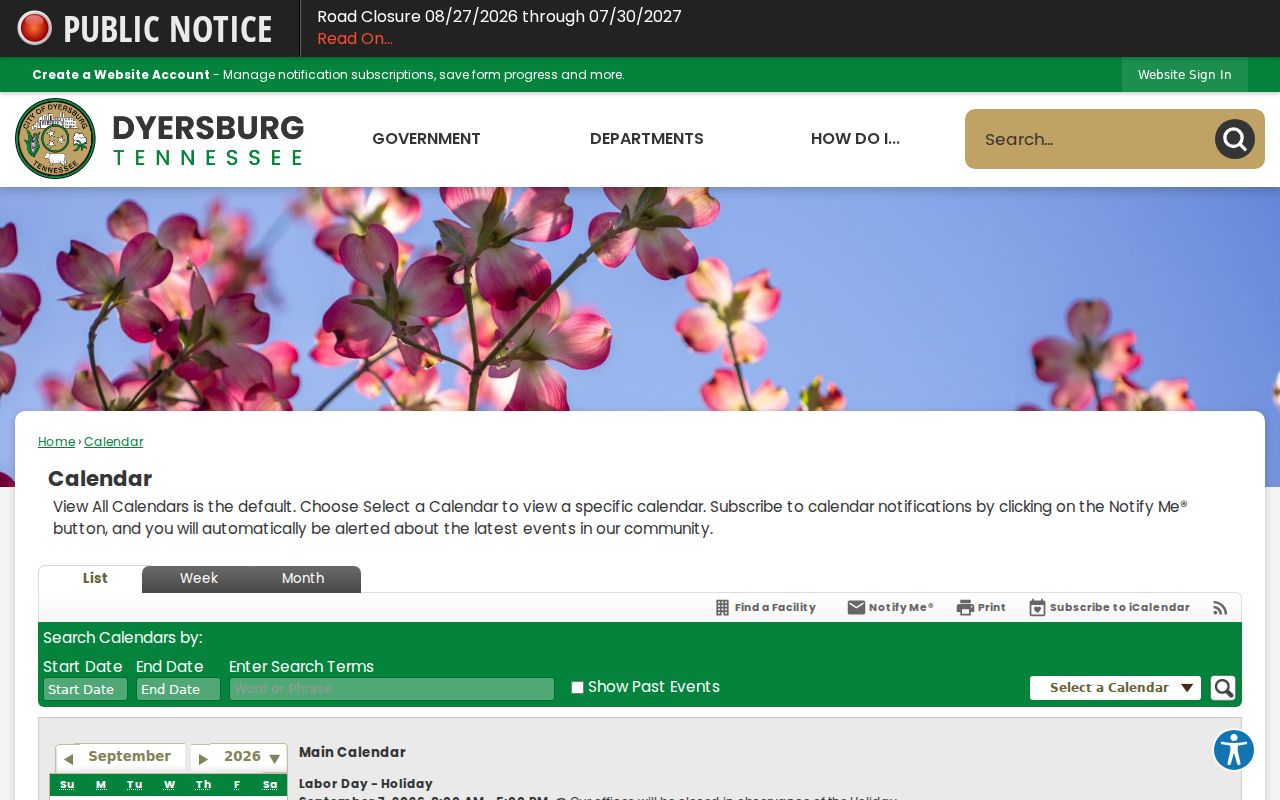The width and height of the screenshot is (1280, 800).
Task: Click Create a Website Account link
Action: coord(121,75)
